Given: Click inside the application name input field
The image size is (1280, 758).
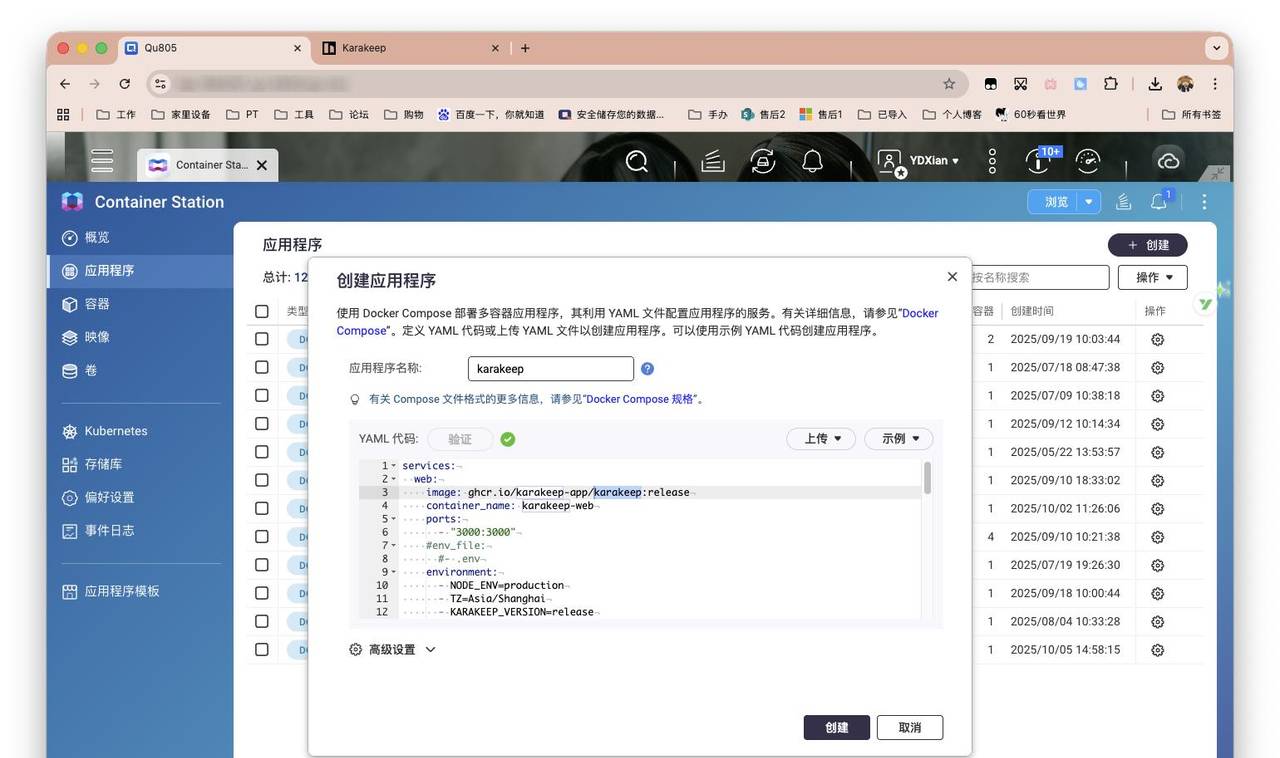Looking at the screenshot, I should click(550, 368).
